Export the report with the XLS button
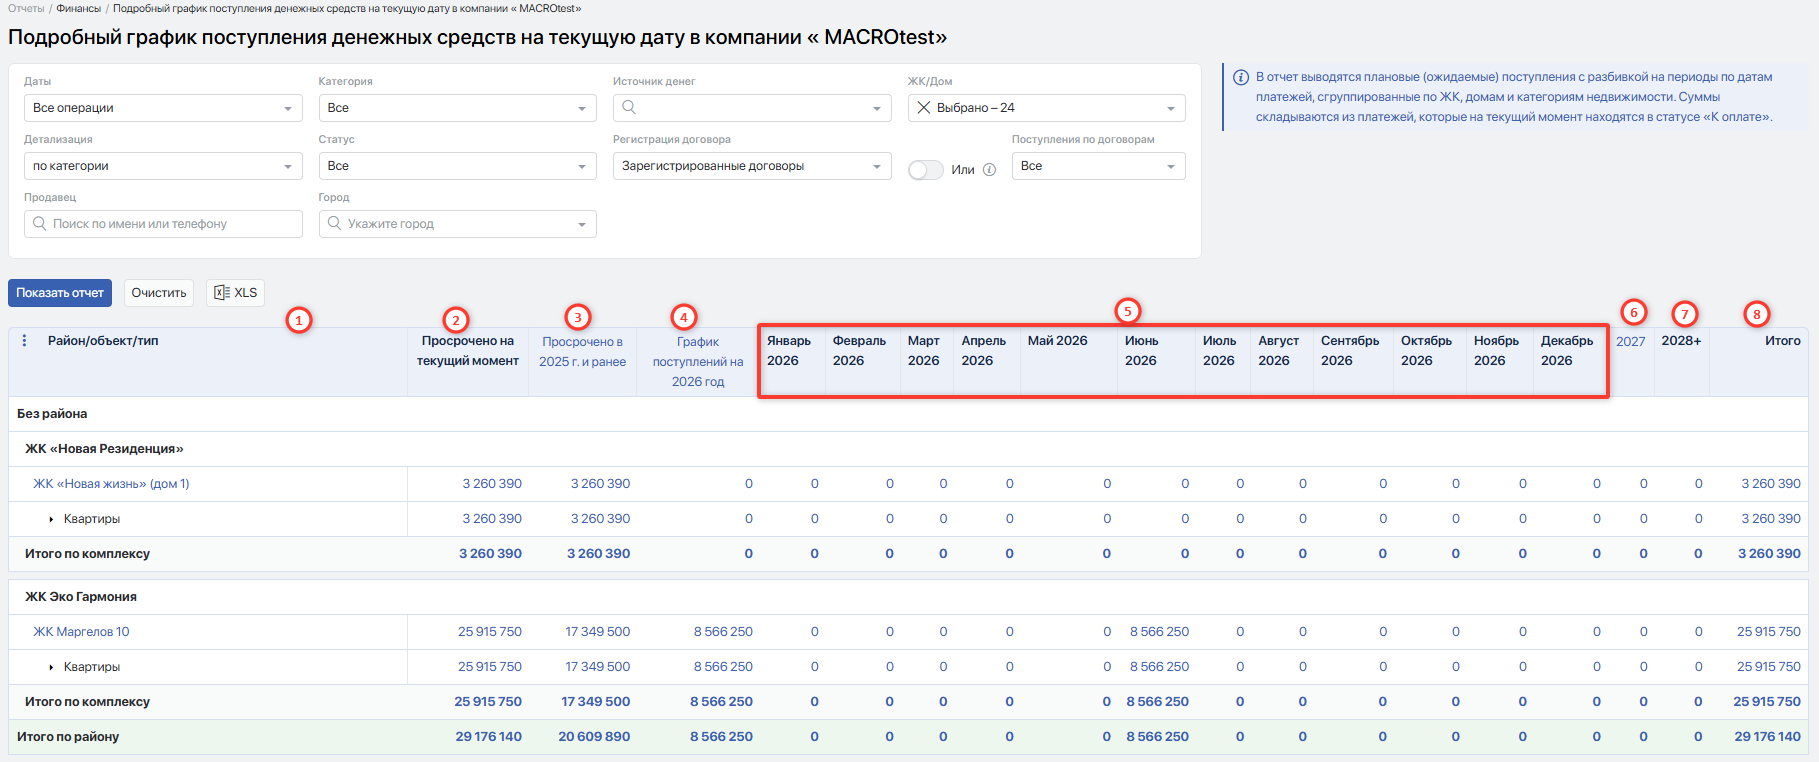The width and height of the screenshot is (1819, 762). pyautogui.click(x=236, y=293)
